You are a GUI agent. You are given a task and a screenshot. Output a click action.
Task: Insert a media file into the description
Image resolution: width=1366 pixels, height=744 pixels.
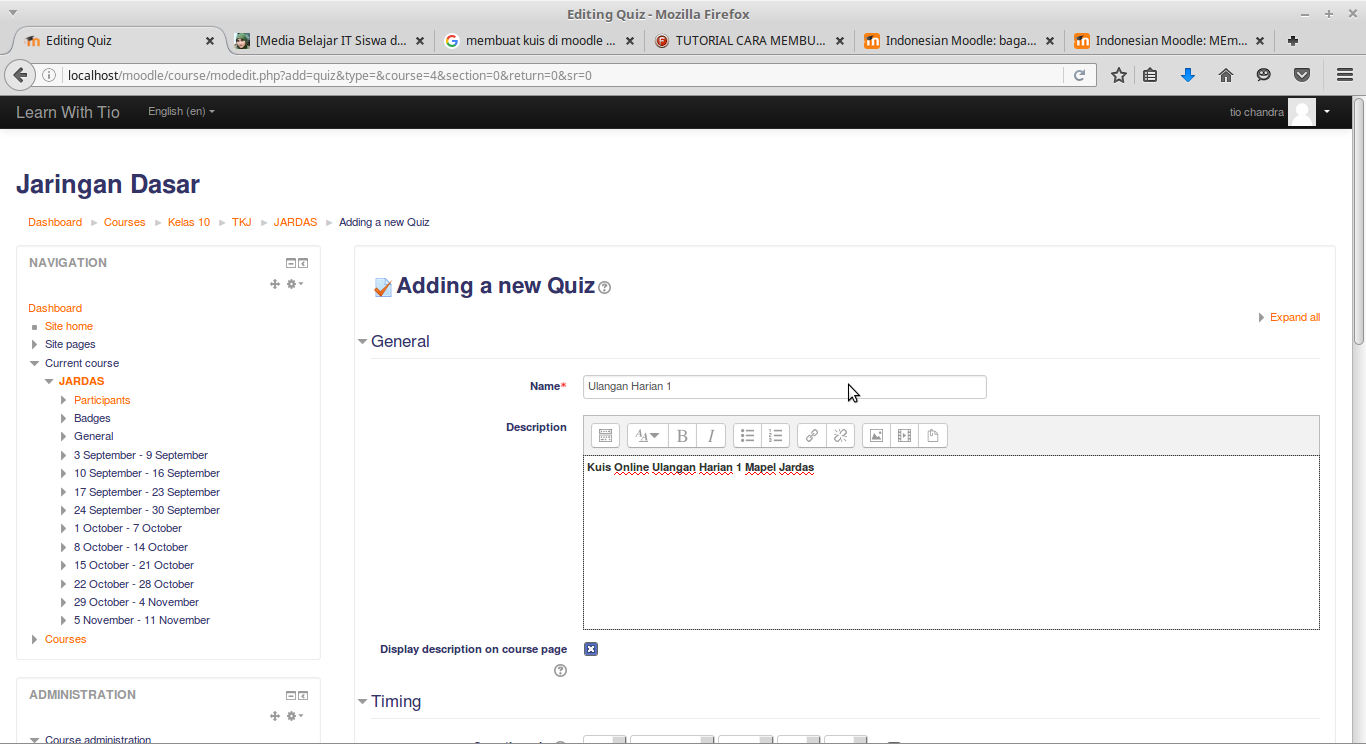(904, 435)
